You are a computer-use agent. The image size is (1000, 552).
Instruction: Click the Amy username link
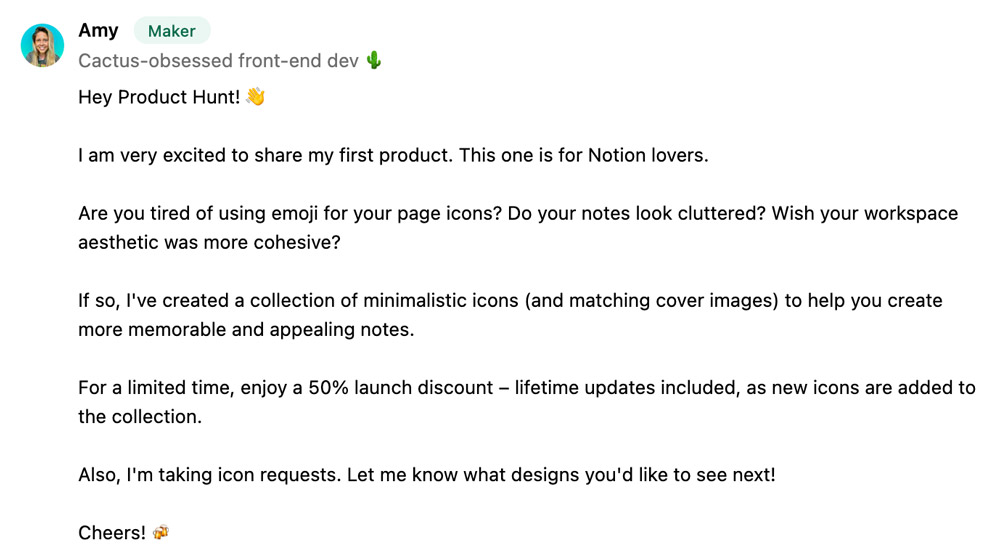pyautogui.click(x=98, y=31)
